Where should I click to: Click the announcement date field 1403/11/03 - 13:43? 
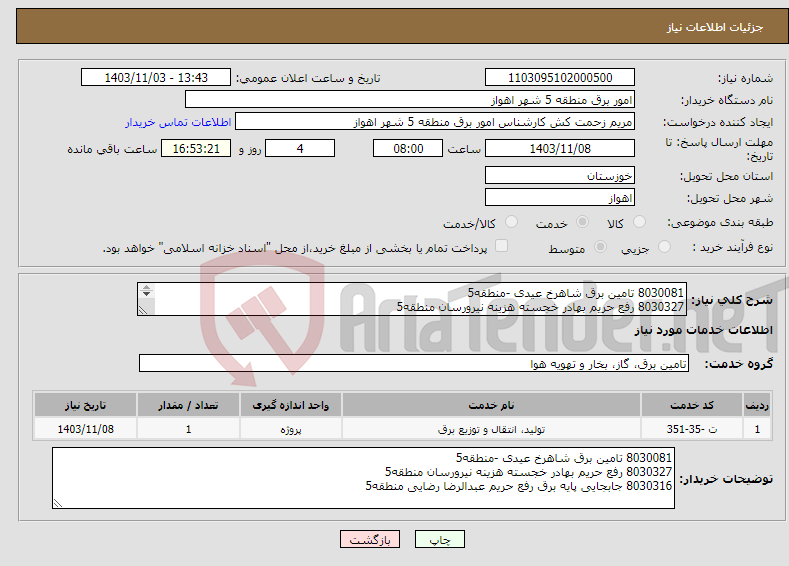point(156,77)
